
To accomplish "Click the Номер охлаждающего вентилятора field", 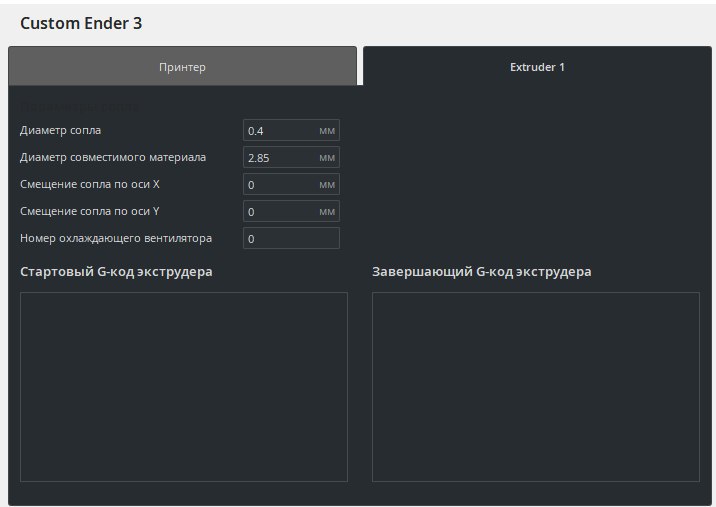I will pos(291,238).
